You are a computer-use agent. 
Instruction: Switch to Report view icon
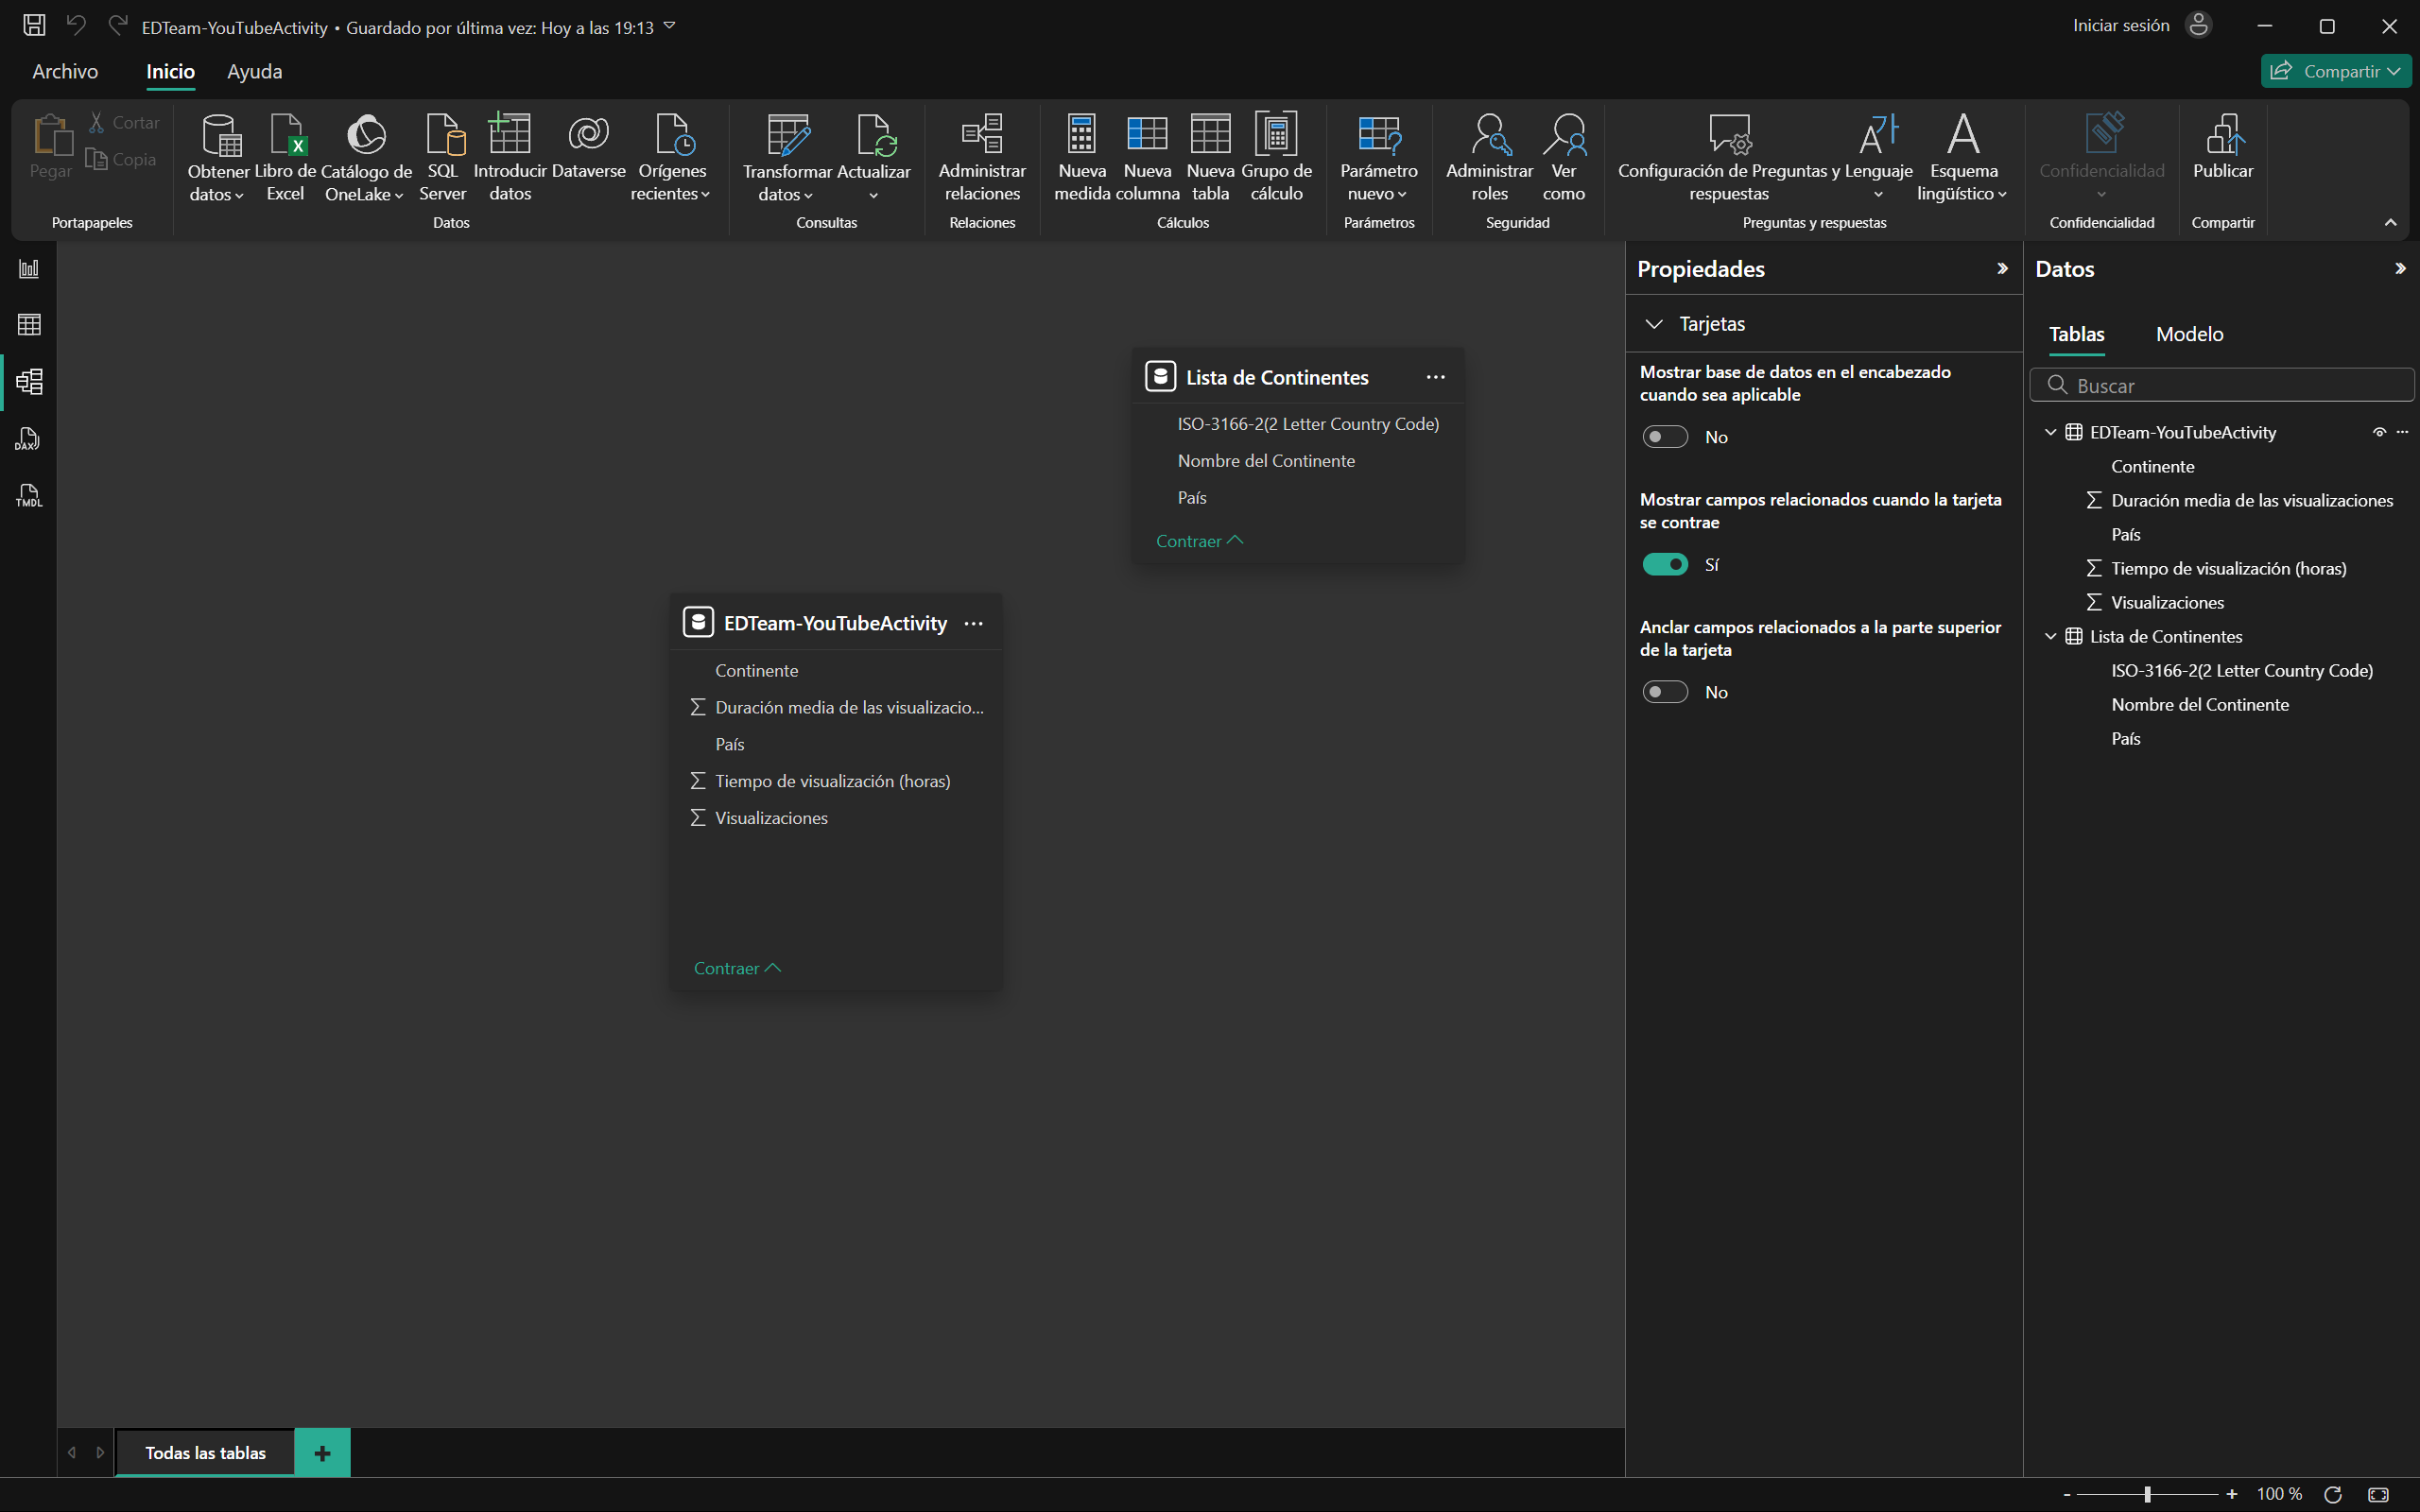click(x=28, y=268)
